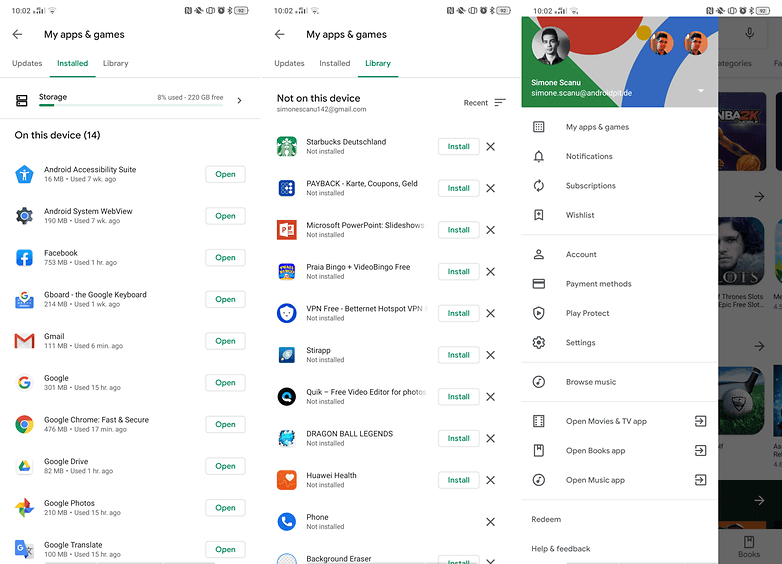Tap the Betternet VPN shield icon
Viewport: 782px width, 564px height.
coord(287,313)
